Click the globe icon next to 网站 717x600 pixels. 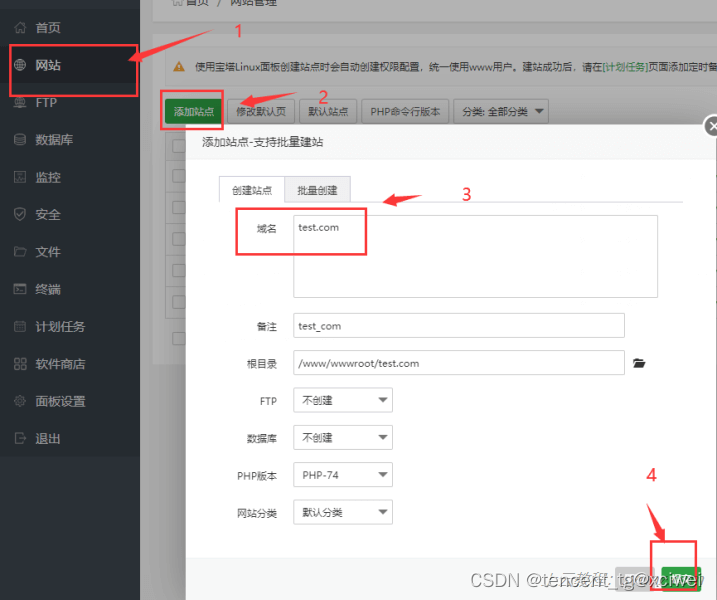[20, 65]
